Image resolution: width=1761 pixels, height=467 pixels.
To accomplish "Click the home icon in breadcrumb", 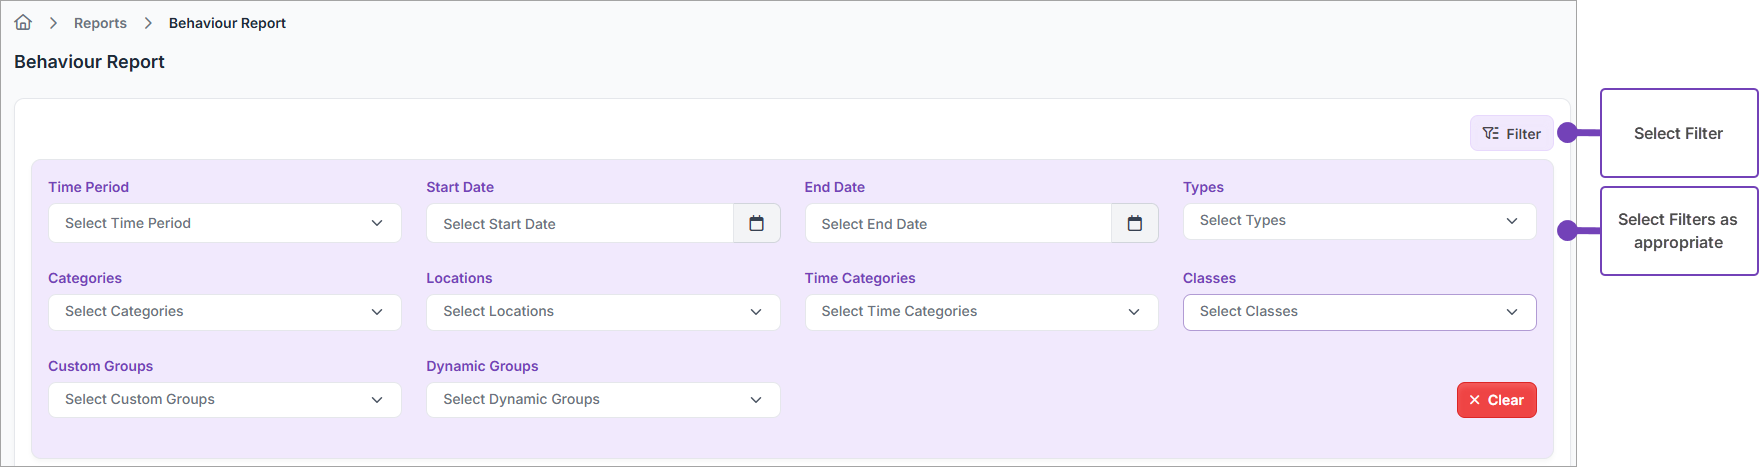I will pyautogui.click(x=23, y=22).
